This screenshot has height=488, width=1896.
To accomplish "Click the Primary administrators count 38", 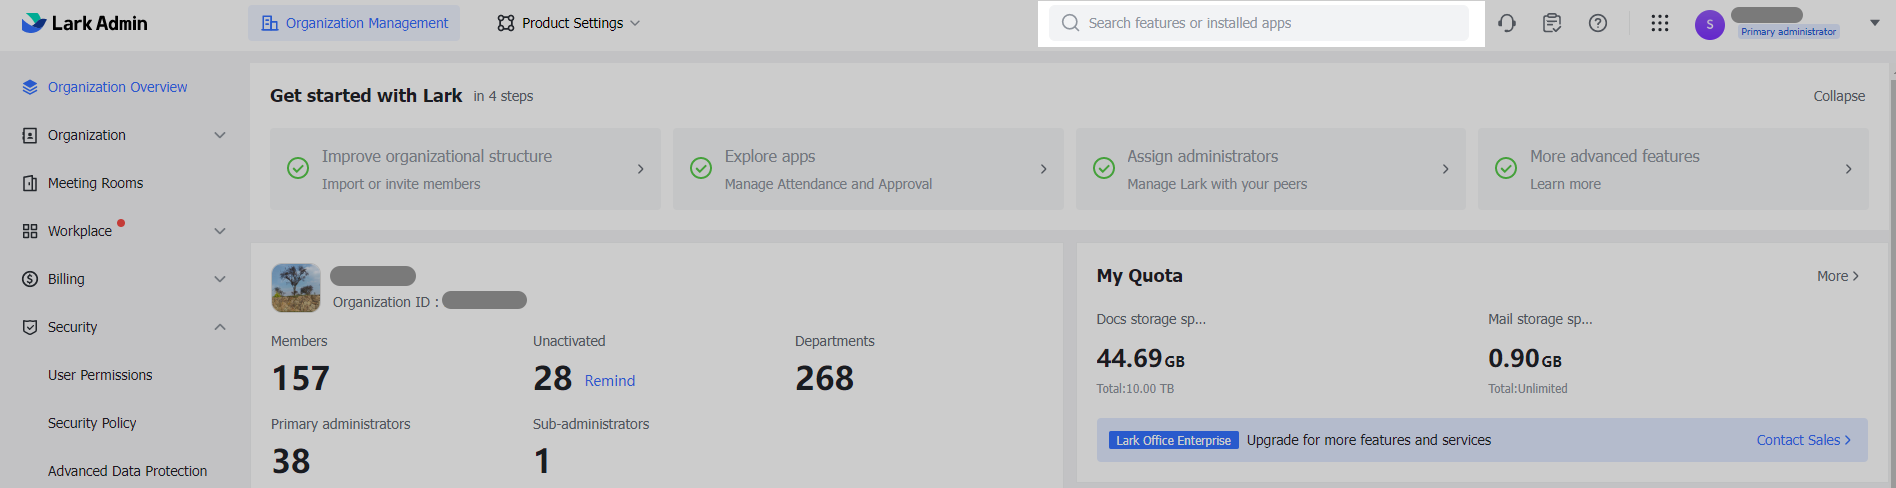I will pos(291,461).
